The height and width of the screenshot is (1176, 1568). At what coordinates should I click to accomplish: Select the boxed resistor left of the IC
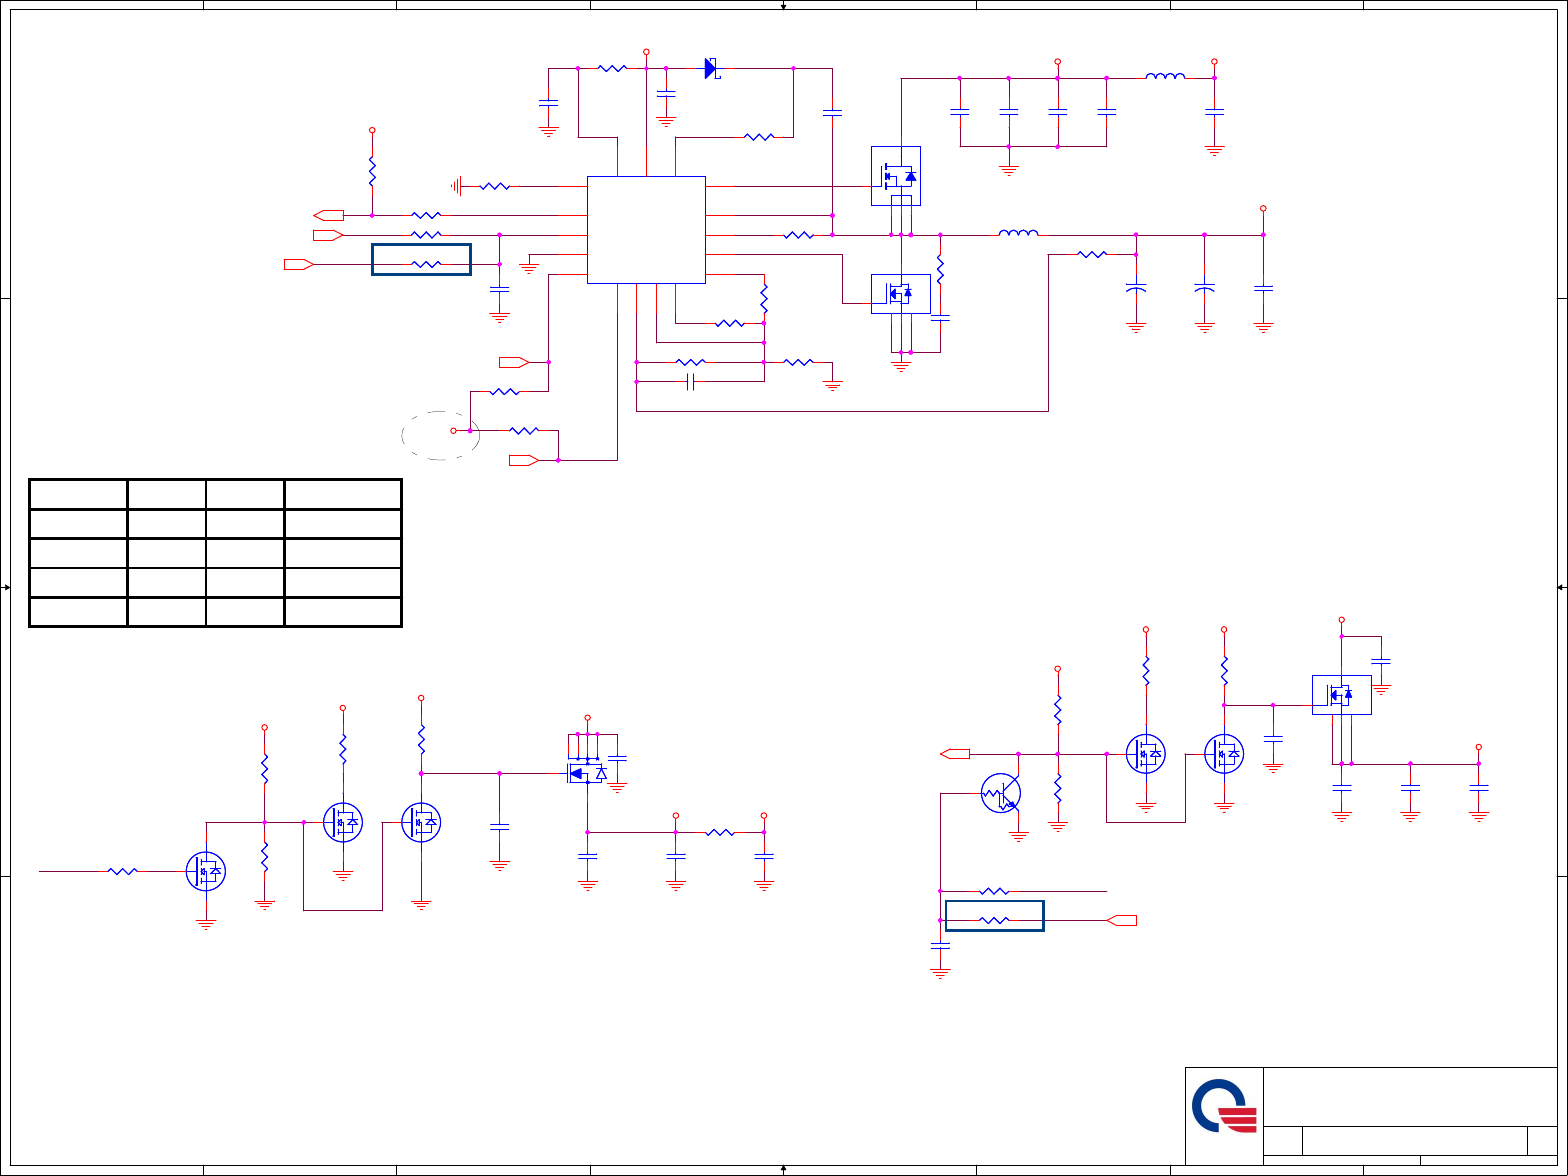click(x=421, y=259)
